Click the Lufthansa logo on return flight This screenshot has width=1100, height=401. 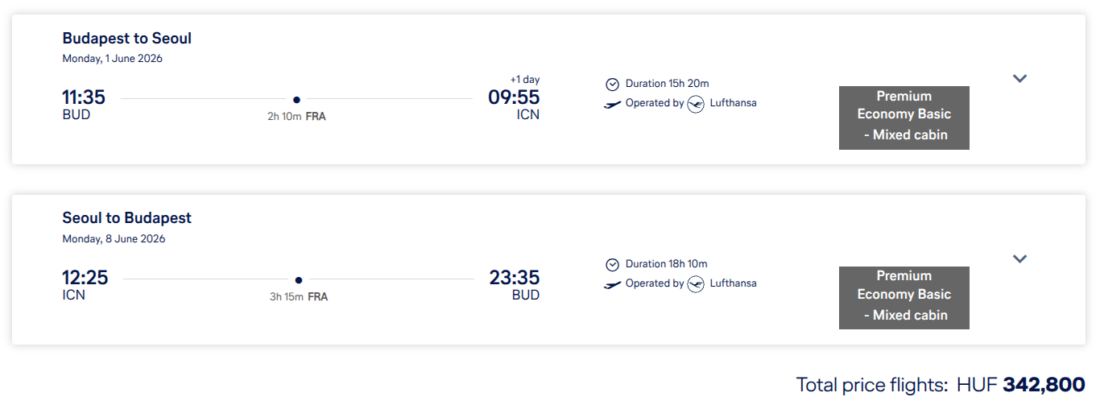pos(696,284)
